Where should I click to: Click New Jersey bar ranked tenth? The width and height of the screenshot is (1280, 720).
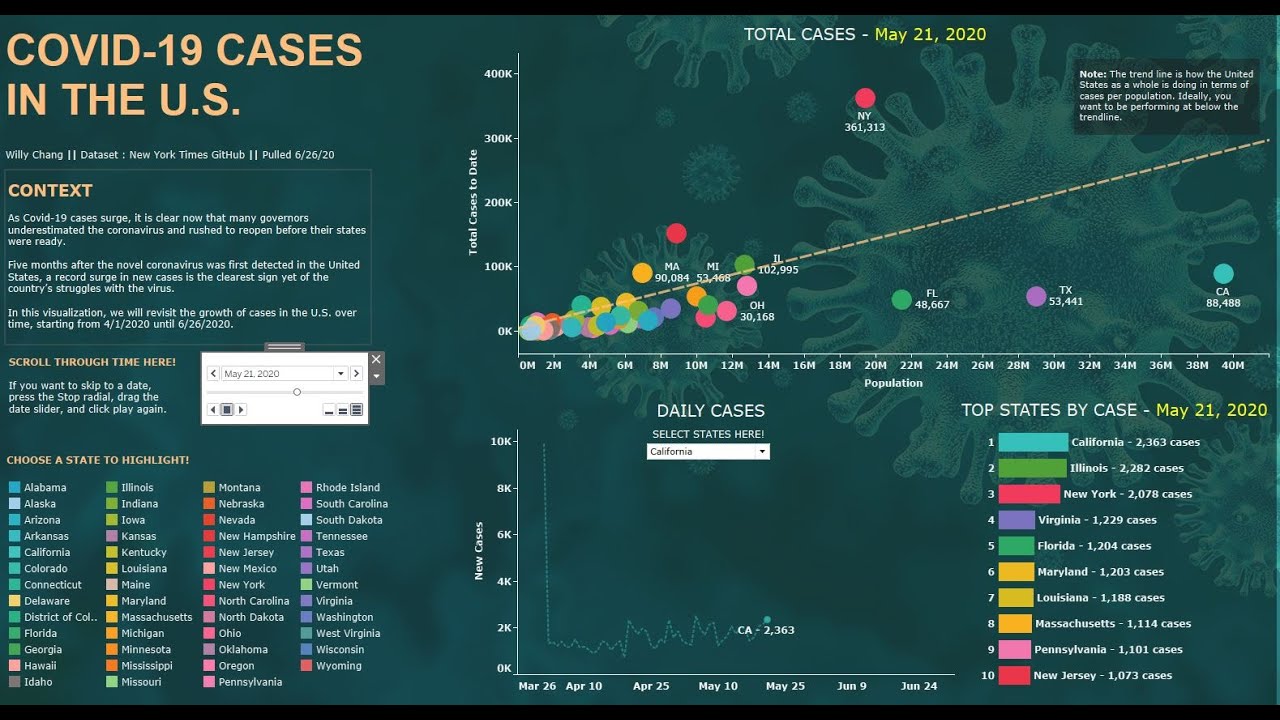click(1014, 676)
